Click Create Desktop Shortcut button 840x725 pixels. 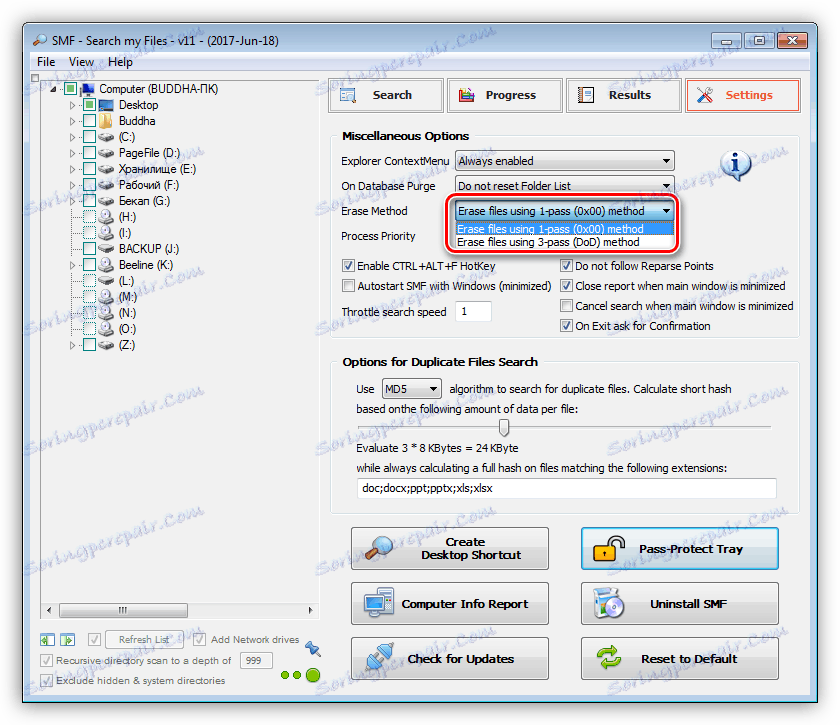tap(450, 548)
